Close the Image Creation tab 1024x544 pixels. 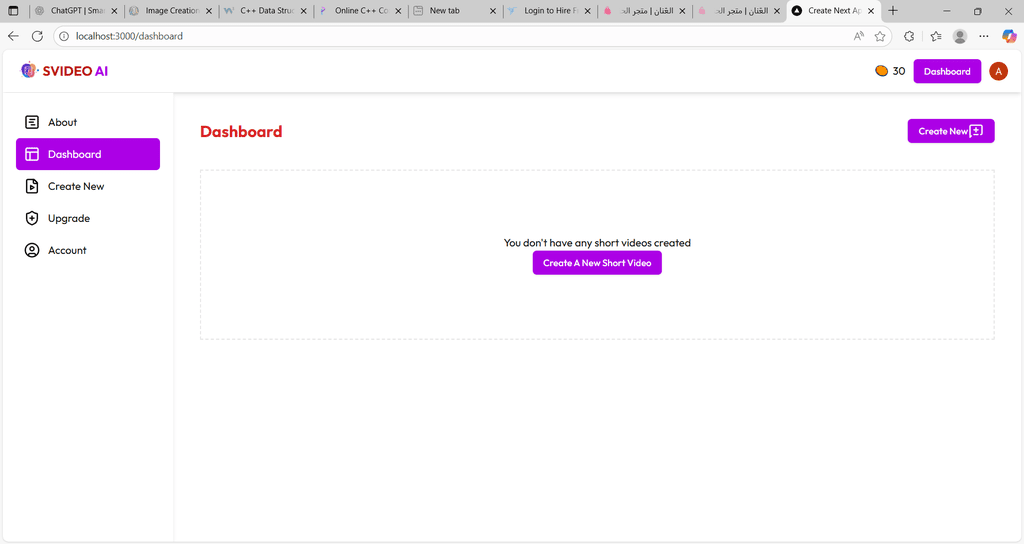pyautogui.click(x=209, y=11)
